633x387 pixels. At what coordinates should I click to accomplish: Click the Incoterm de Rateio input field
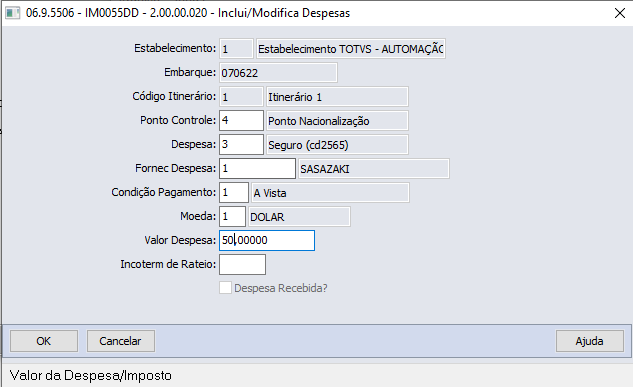pyautogui.click(x=242, y=264)
